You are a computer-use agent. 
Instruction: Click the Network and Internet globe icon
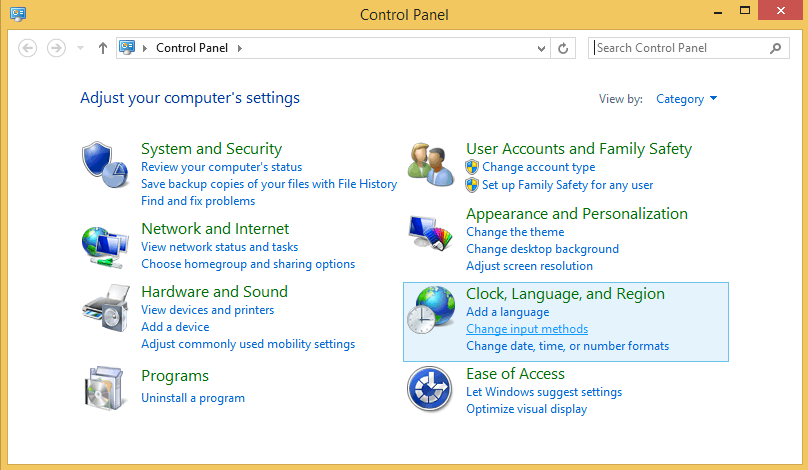coord(105,247)
